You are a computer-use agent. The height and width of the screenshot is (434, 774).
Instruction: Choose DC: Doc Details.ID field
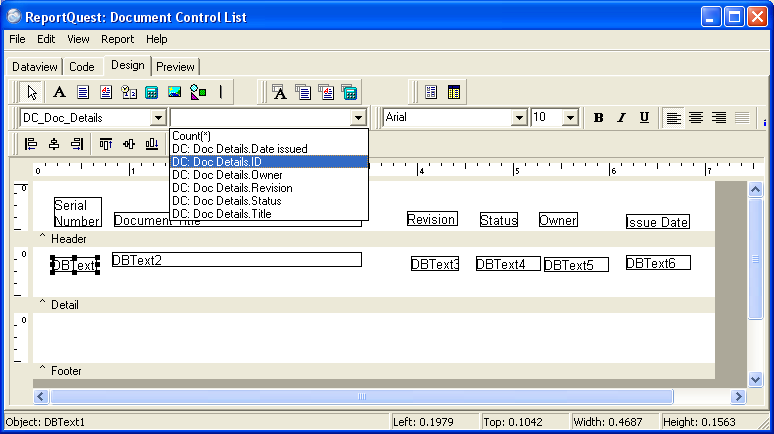pyautogui.click(x=269, y=162)
